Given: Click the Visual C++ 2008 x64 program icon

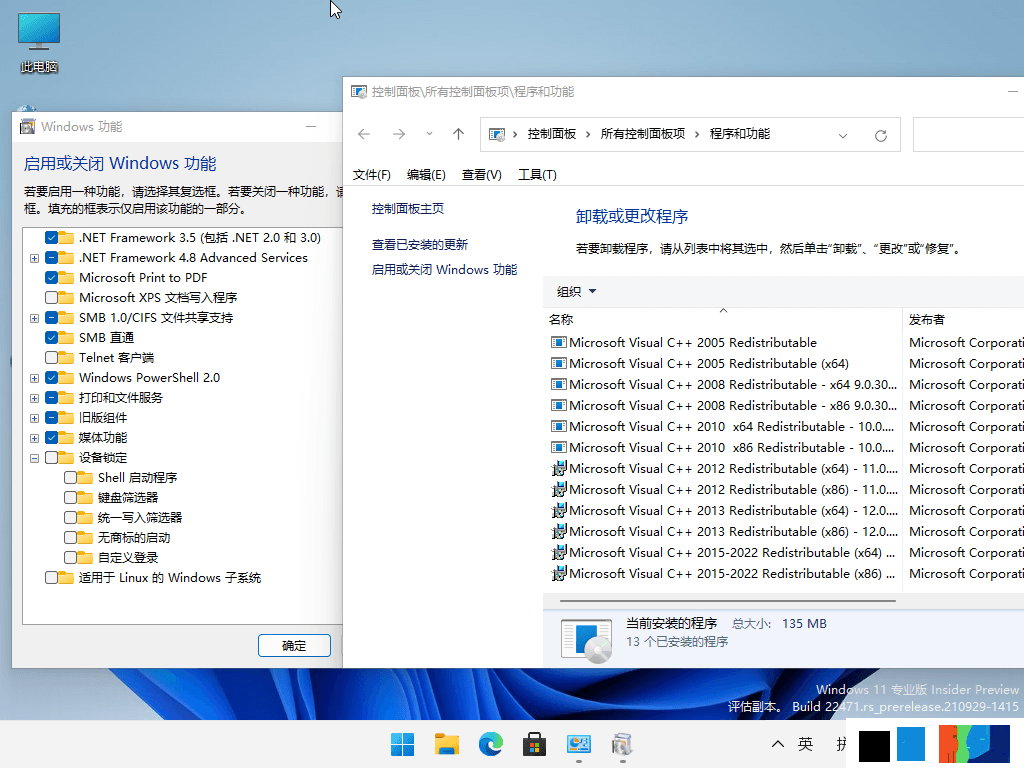Looking at the screenshot, I should (558, 385).
